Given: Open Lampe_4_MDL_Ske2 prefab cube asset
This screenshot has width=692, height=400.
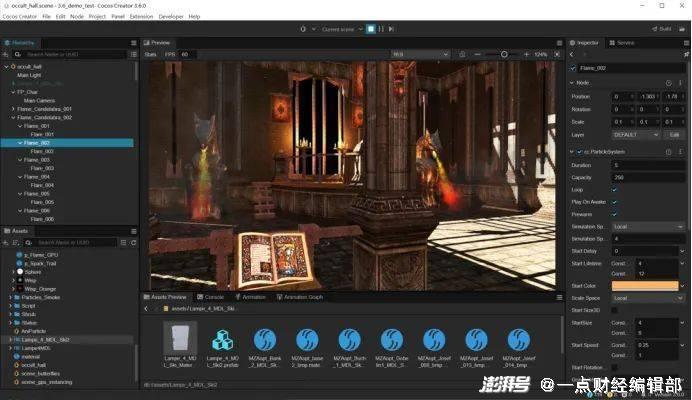Looking at the screenshot, I should 222,340.
